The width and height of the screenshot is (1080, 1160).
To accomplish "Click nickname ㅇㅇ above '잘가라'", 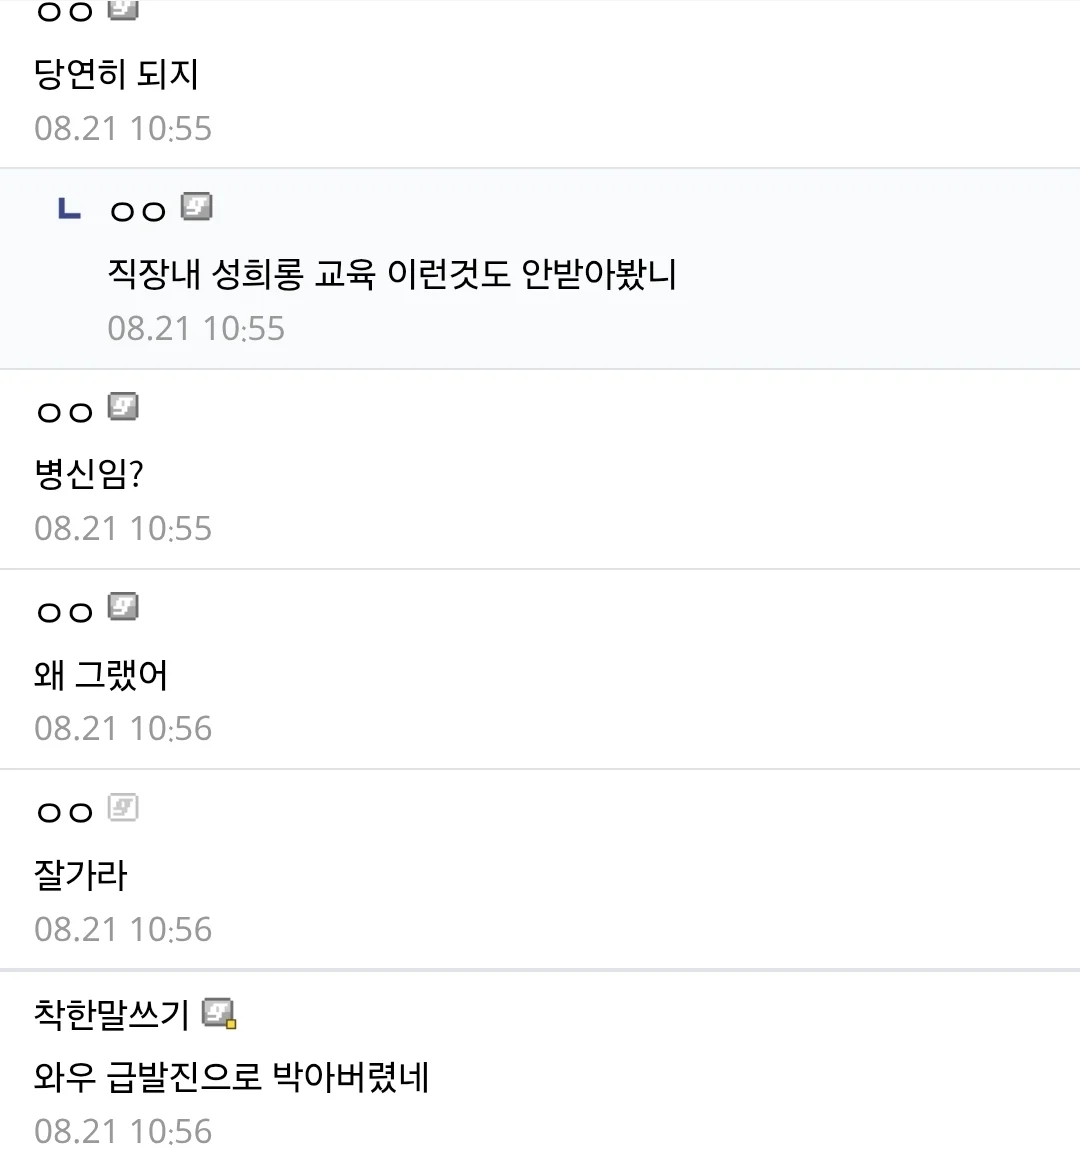I will (x=65, y=813).
